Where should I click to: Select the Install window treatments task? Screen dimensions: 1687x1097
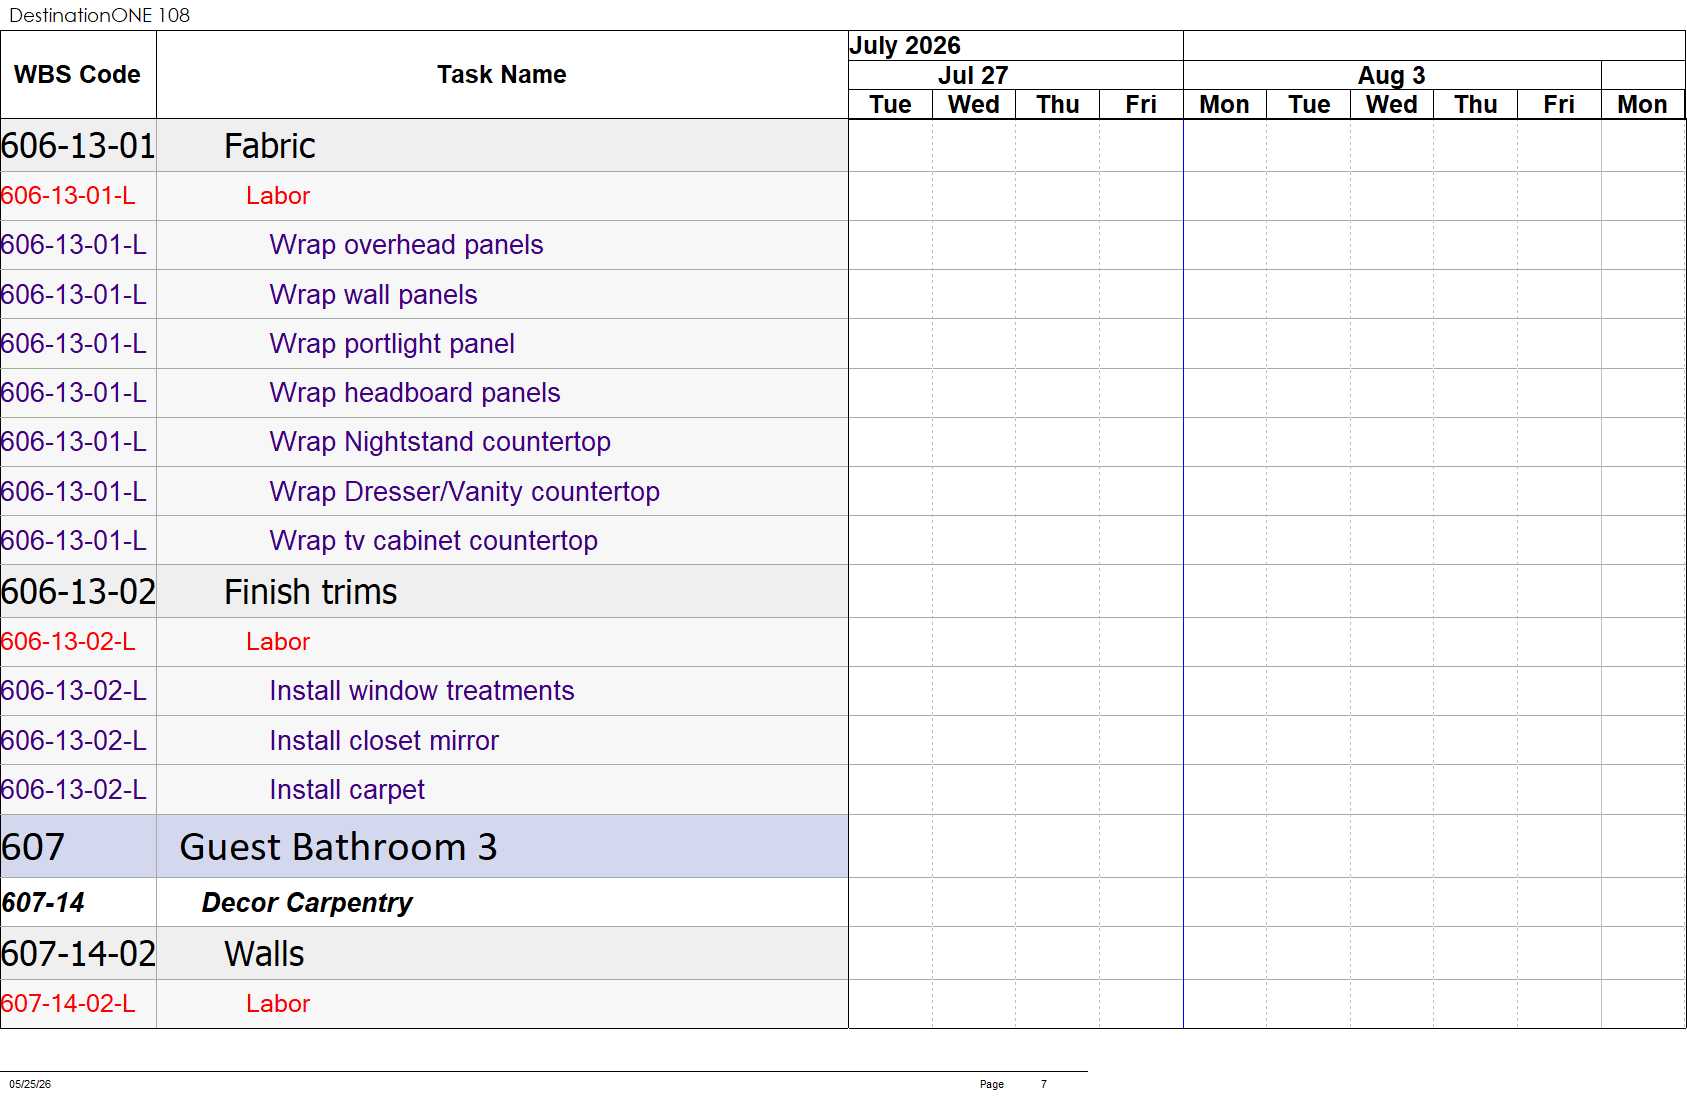coord(422,691)
